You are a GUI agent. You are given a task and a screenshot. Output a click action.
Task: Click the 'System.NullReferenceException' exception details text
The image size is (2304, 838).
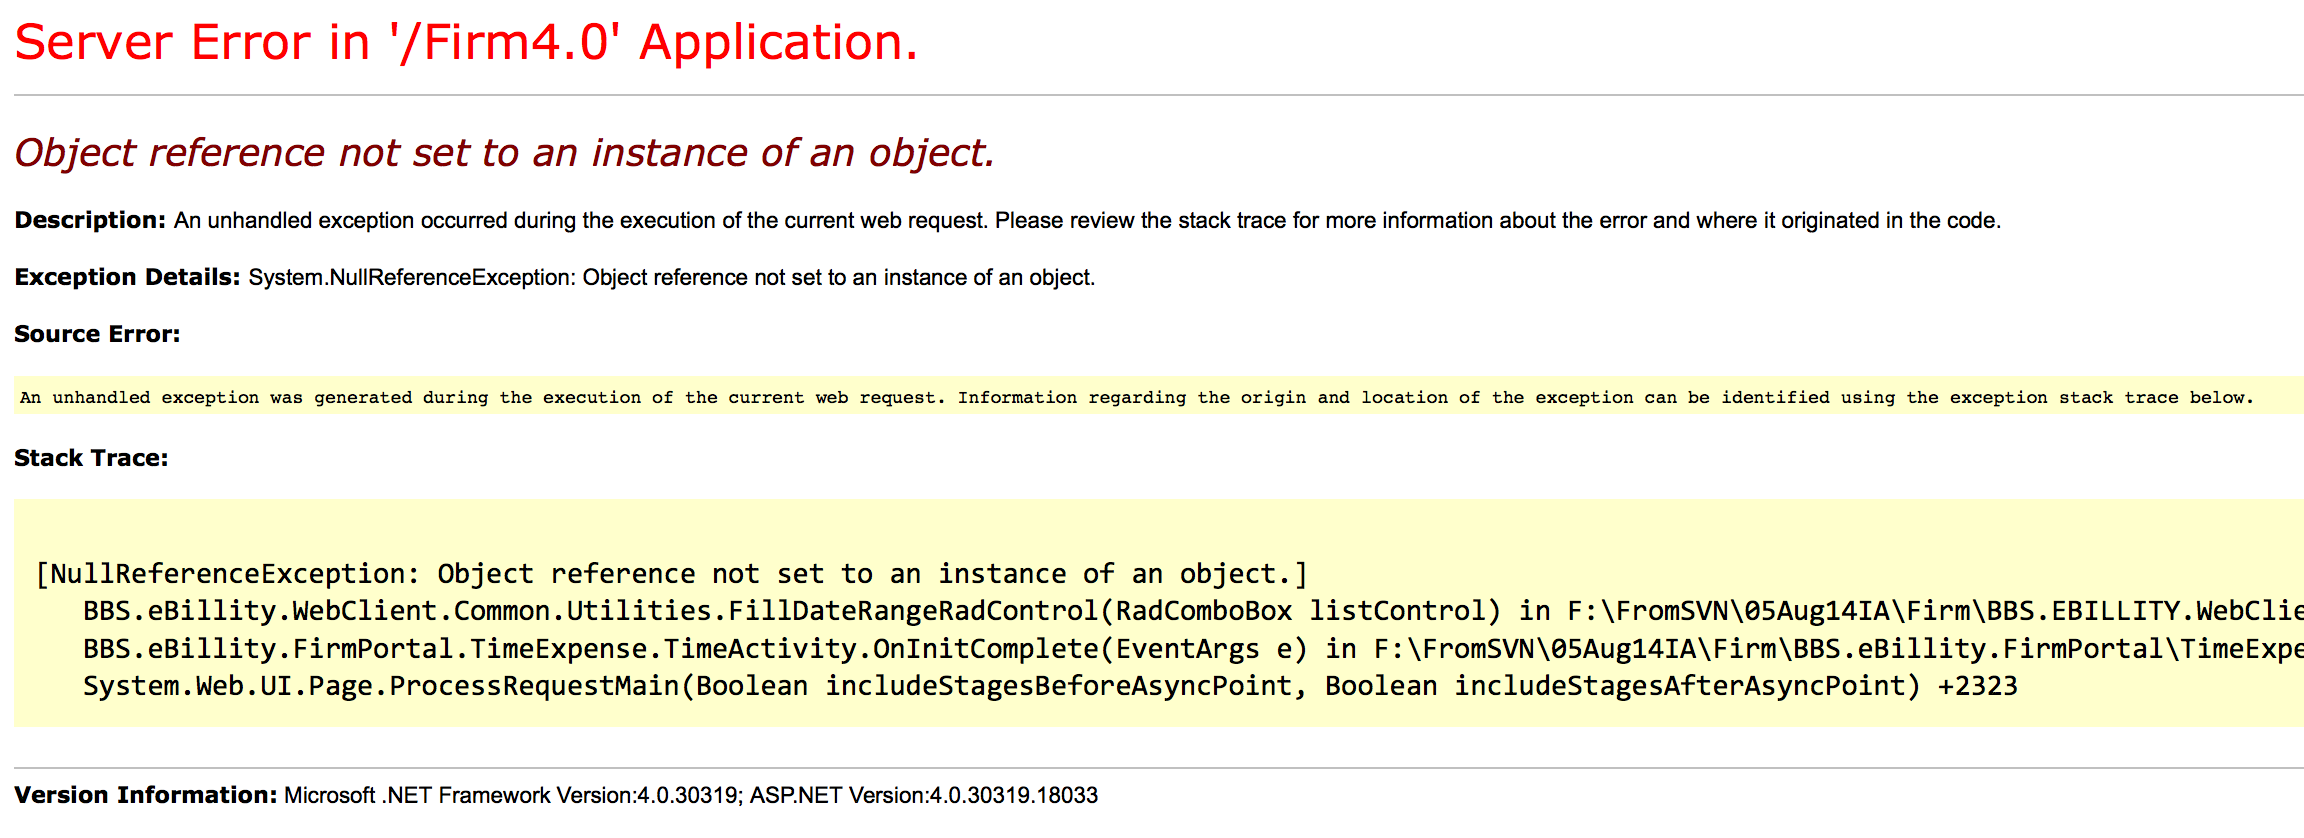click(x=671, y=277)
